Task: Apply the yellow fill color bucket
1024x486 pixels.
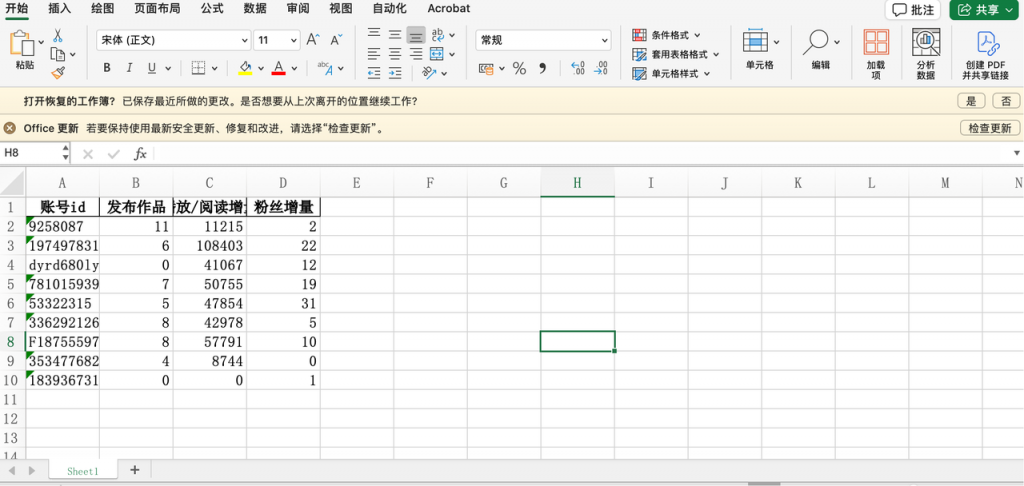Action: 245,68
